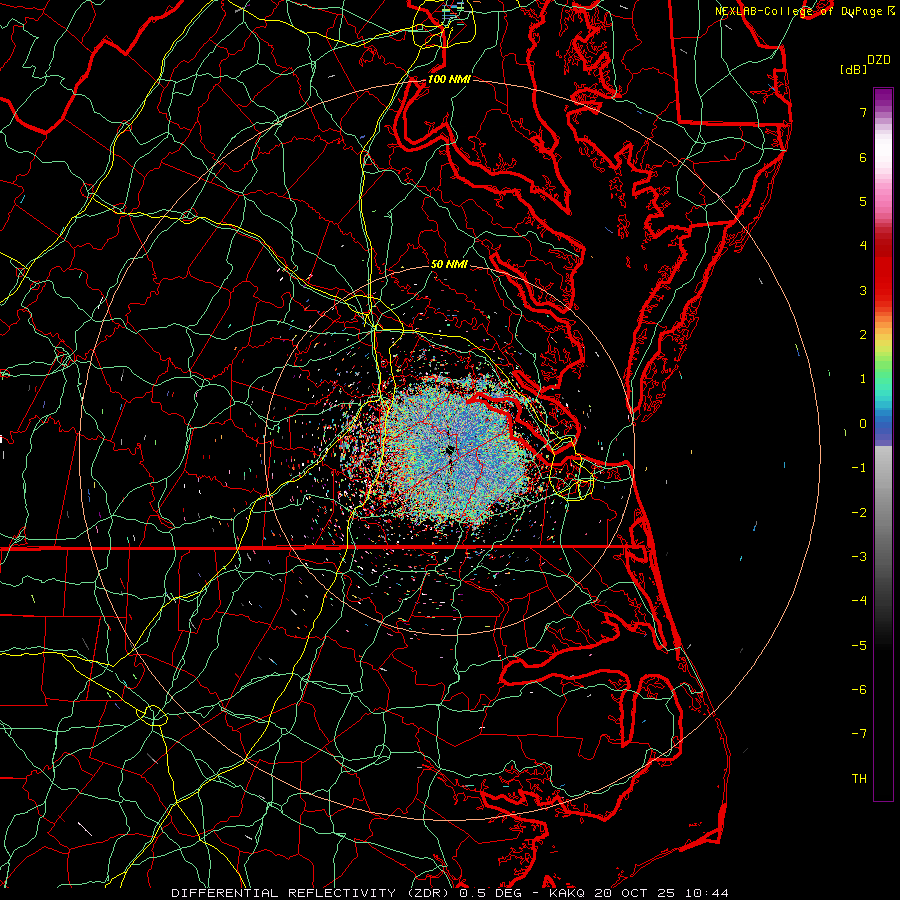Click the -5 value on color scale
The image size is (900, 900).
pyautogui.click(x=859, y=646)
